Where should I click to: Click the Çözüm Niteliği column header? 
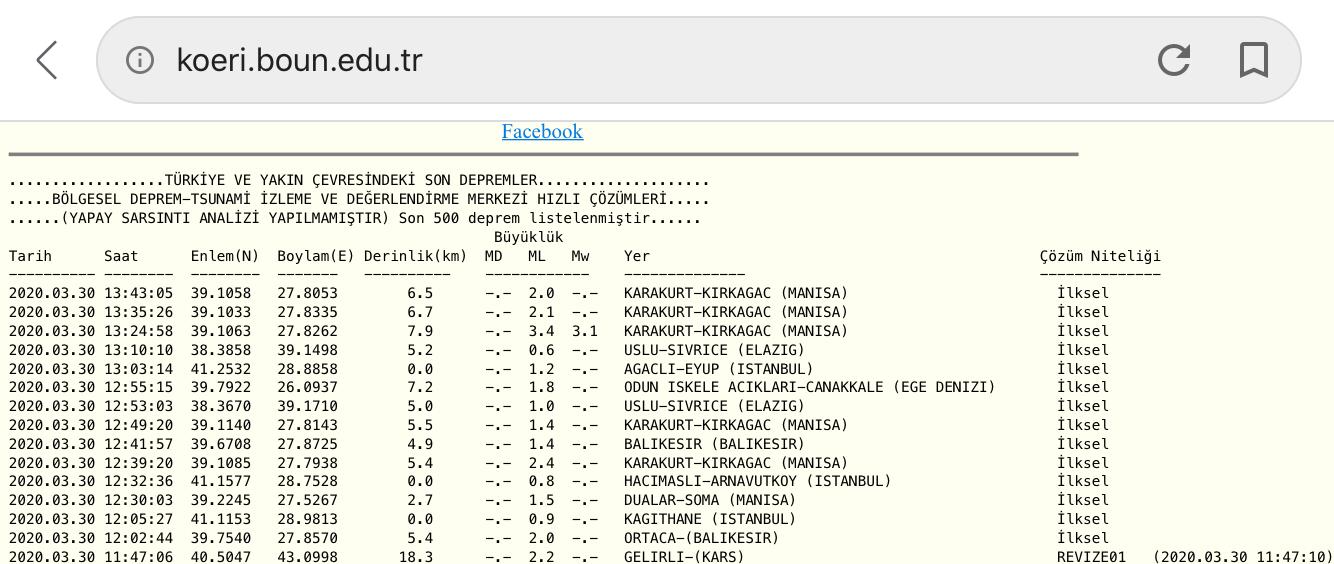1100,256
